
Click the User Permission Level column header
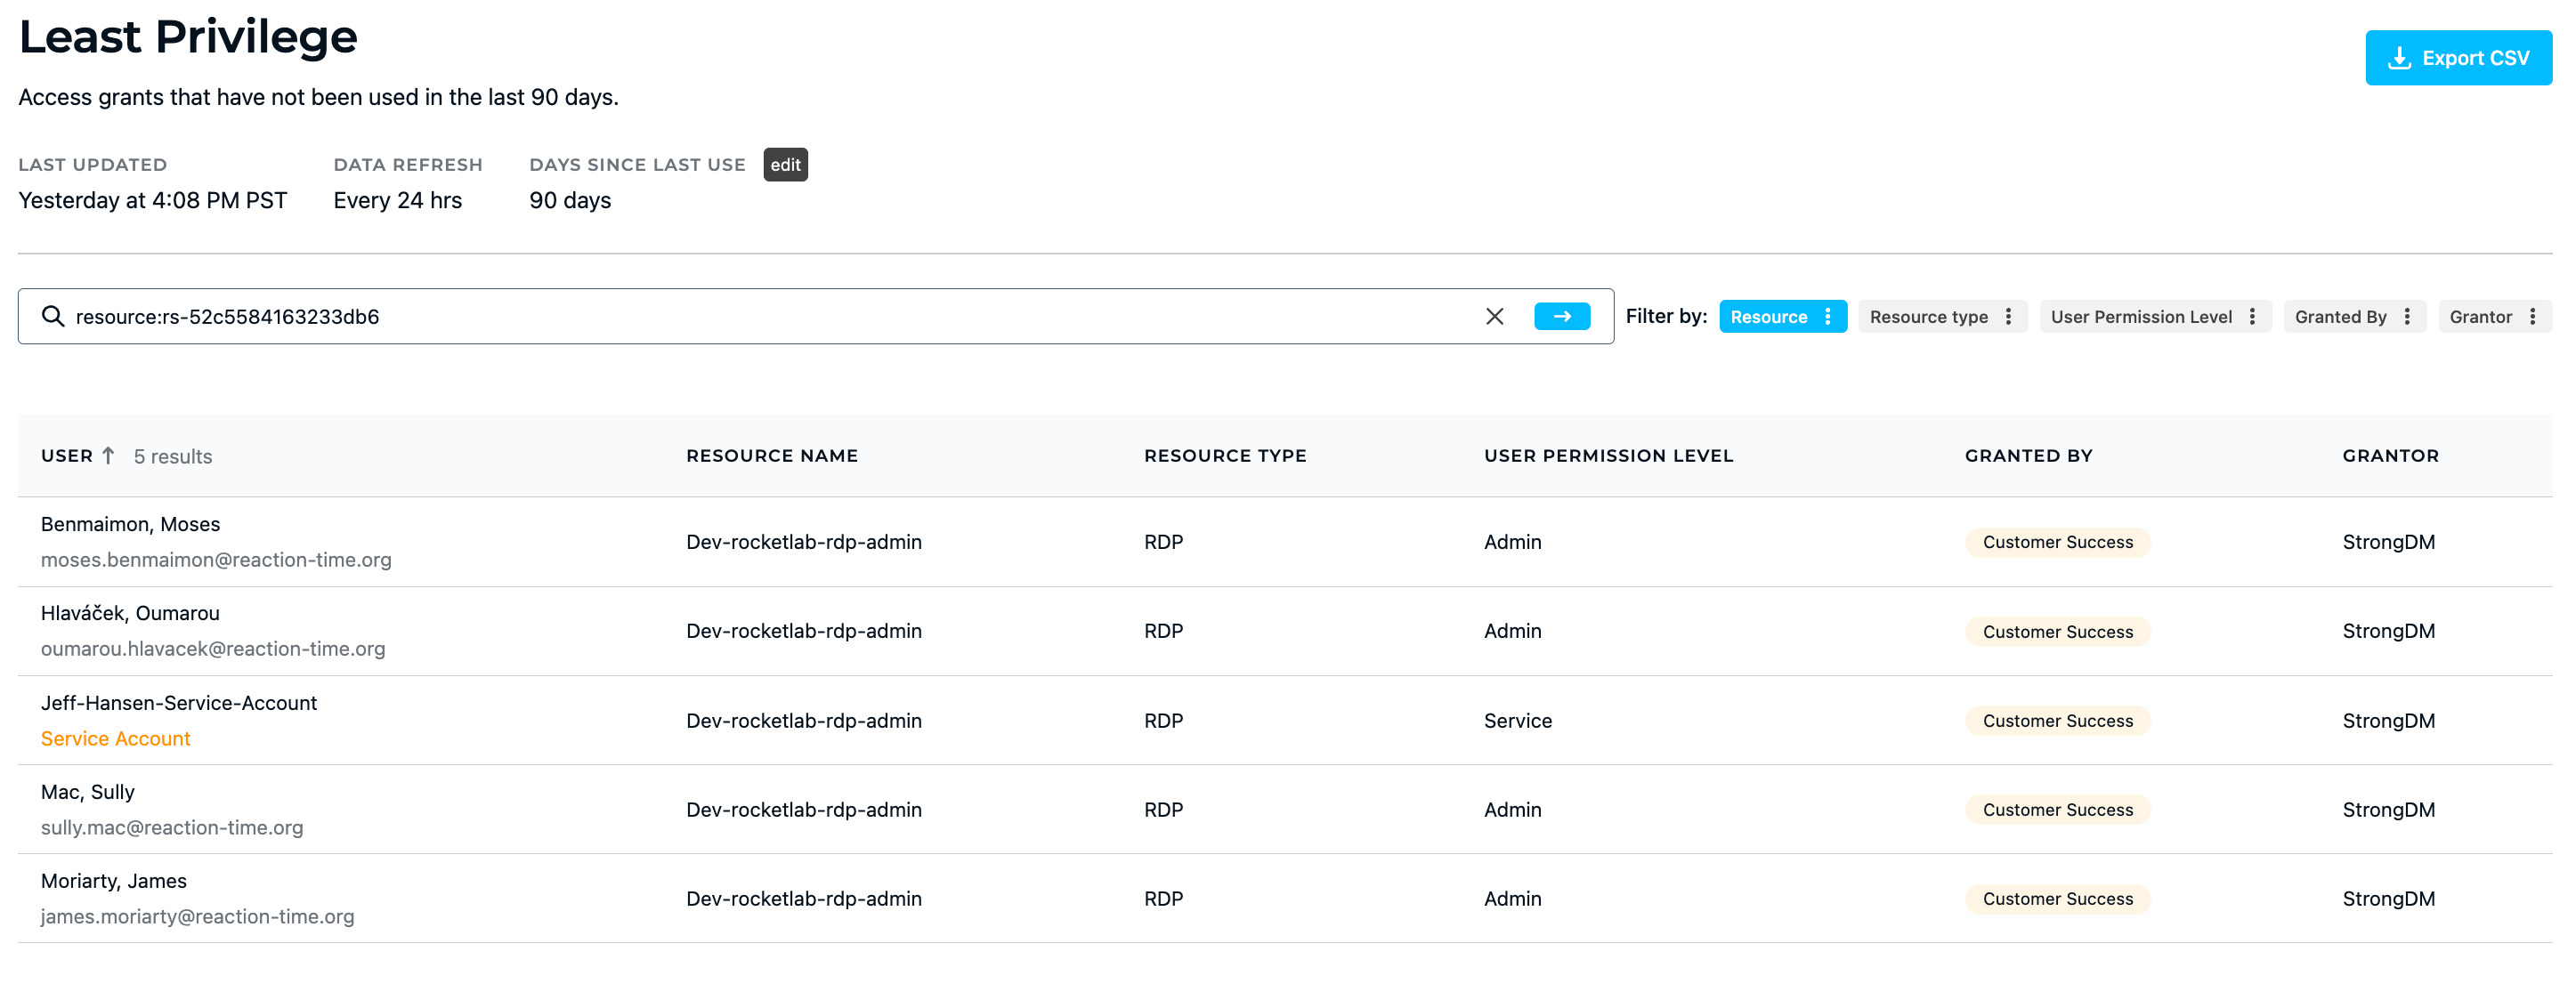(1607, 456)
